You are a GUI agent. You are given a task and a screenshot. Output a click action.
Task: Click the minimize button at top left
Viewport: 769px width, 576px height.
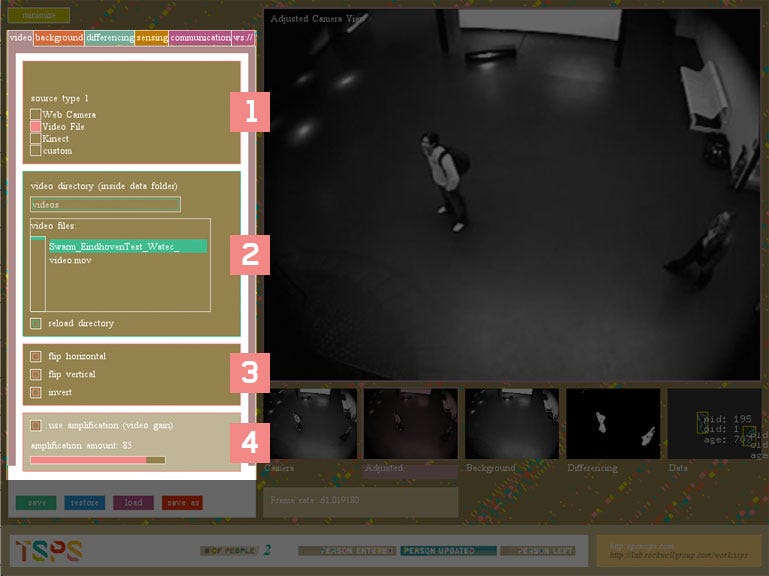[x=39, y=15]
